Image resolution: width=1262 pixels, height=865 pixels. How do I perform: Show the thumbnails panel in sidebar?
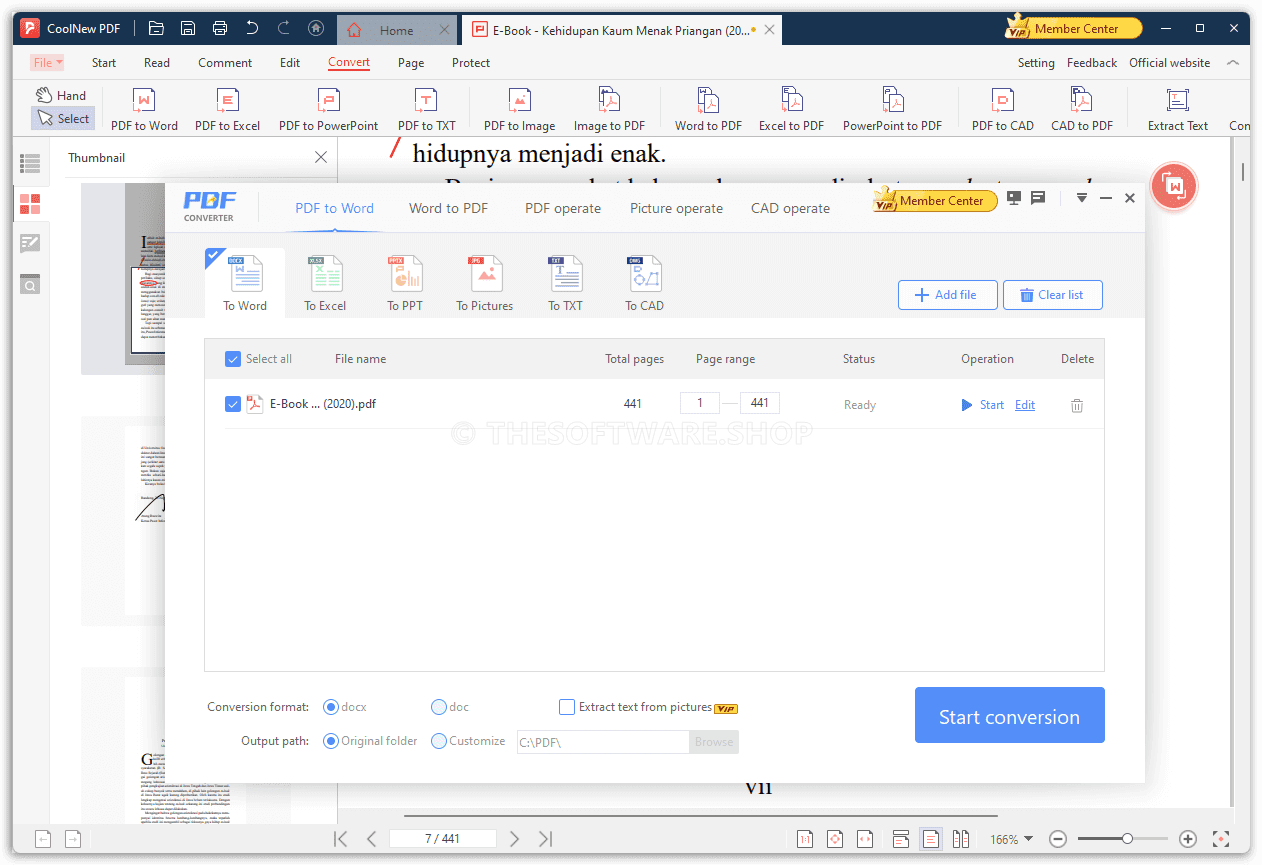(30, 204)
